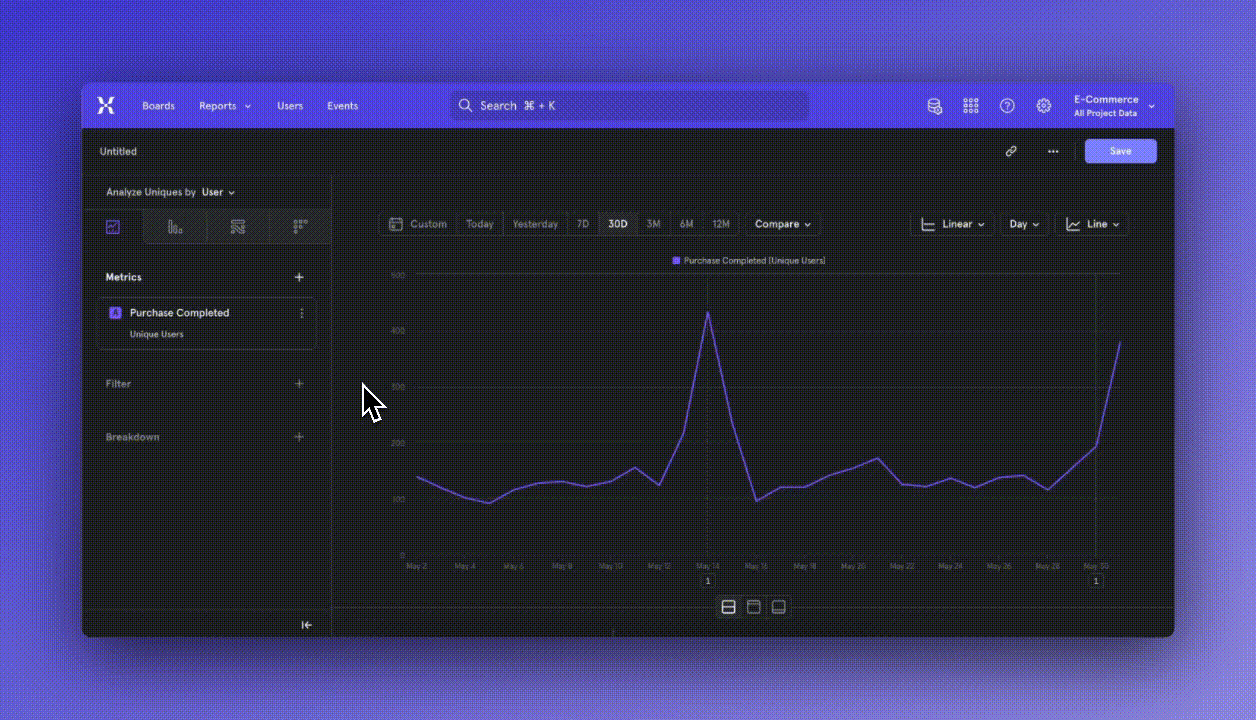The width and height of the screenshot is (1256, 720).
Task: Select the Funnels report tab
Action: (175, 228)
